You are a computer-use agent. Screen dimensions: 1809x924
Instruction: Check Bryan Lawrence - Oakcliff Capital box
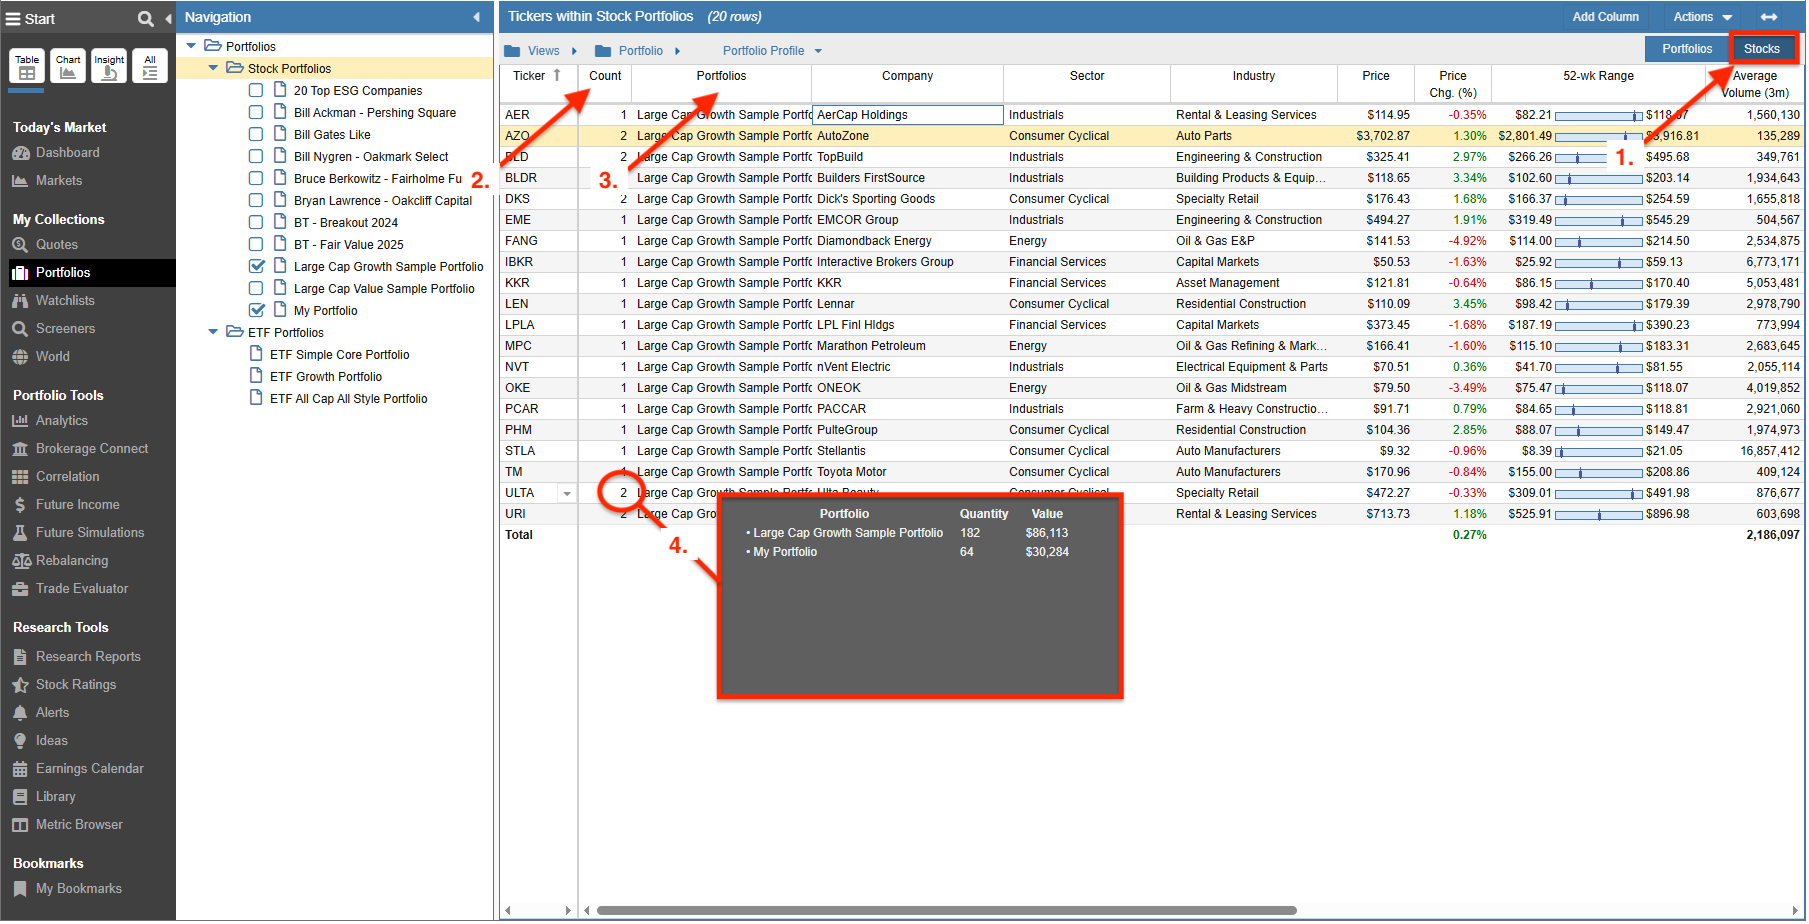256,200
